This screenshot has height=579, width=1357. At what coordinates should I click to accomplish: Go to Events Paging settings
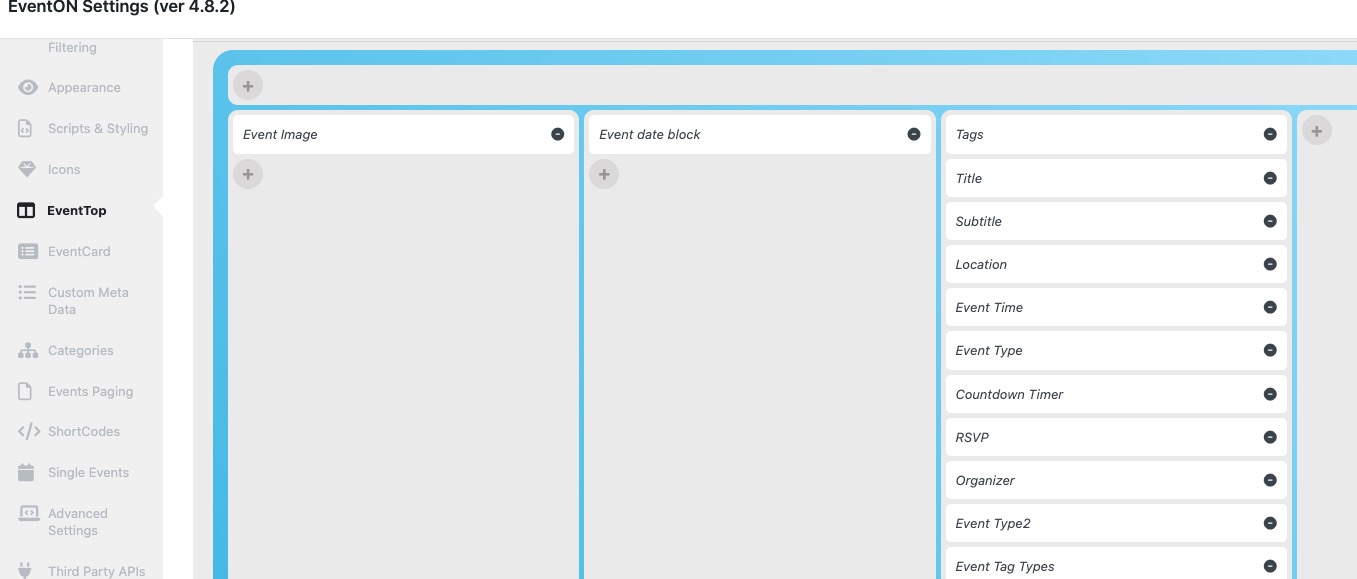(90, 391)
